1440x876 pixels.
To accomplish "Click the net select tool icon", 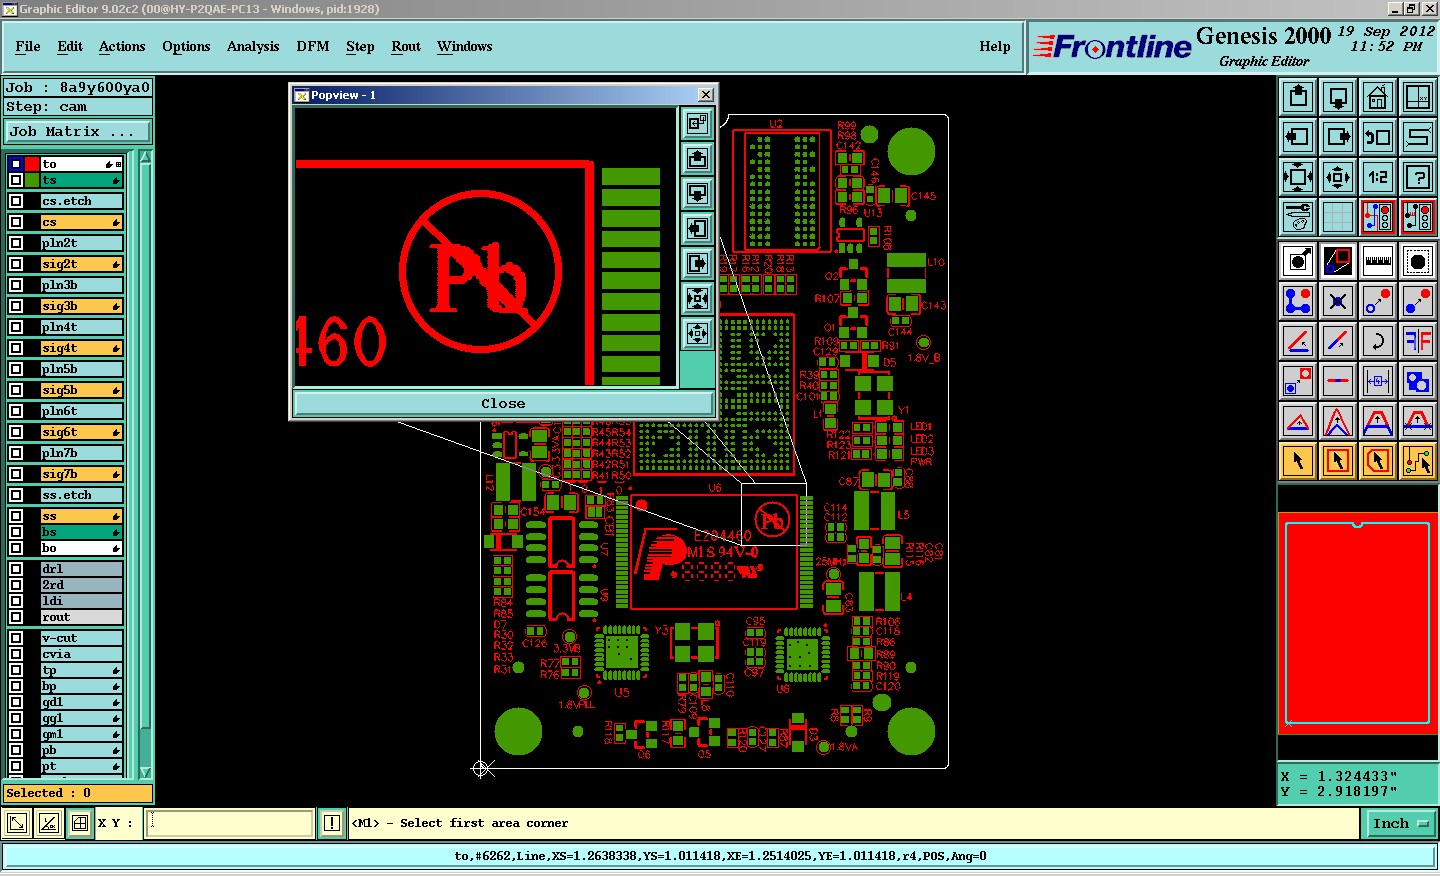I will click(x=1418, y=461).
